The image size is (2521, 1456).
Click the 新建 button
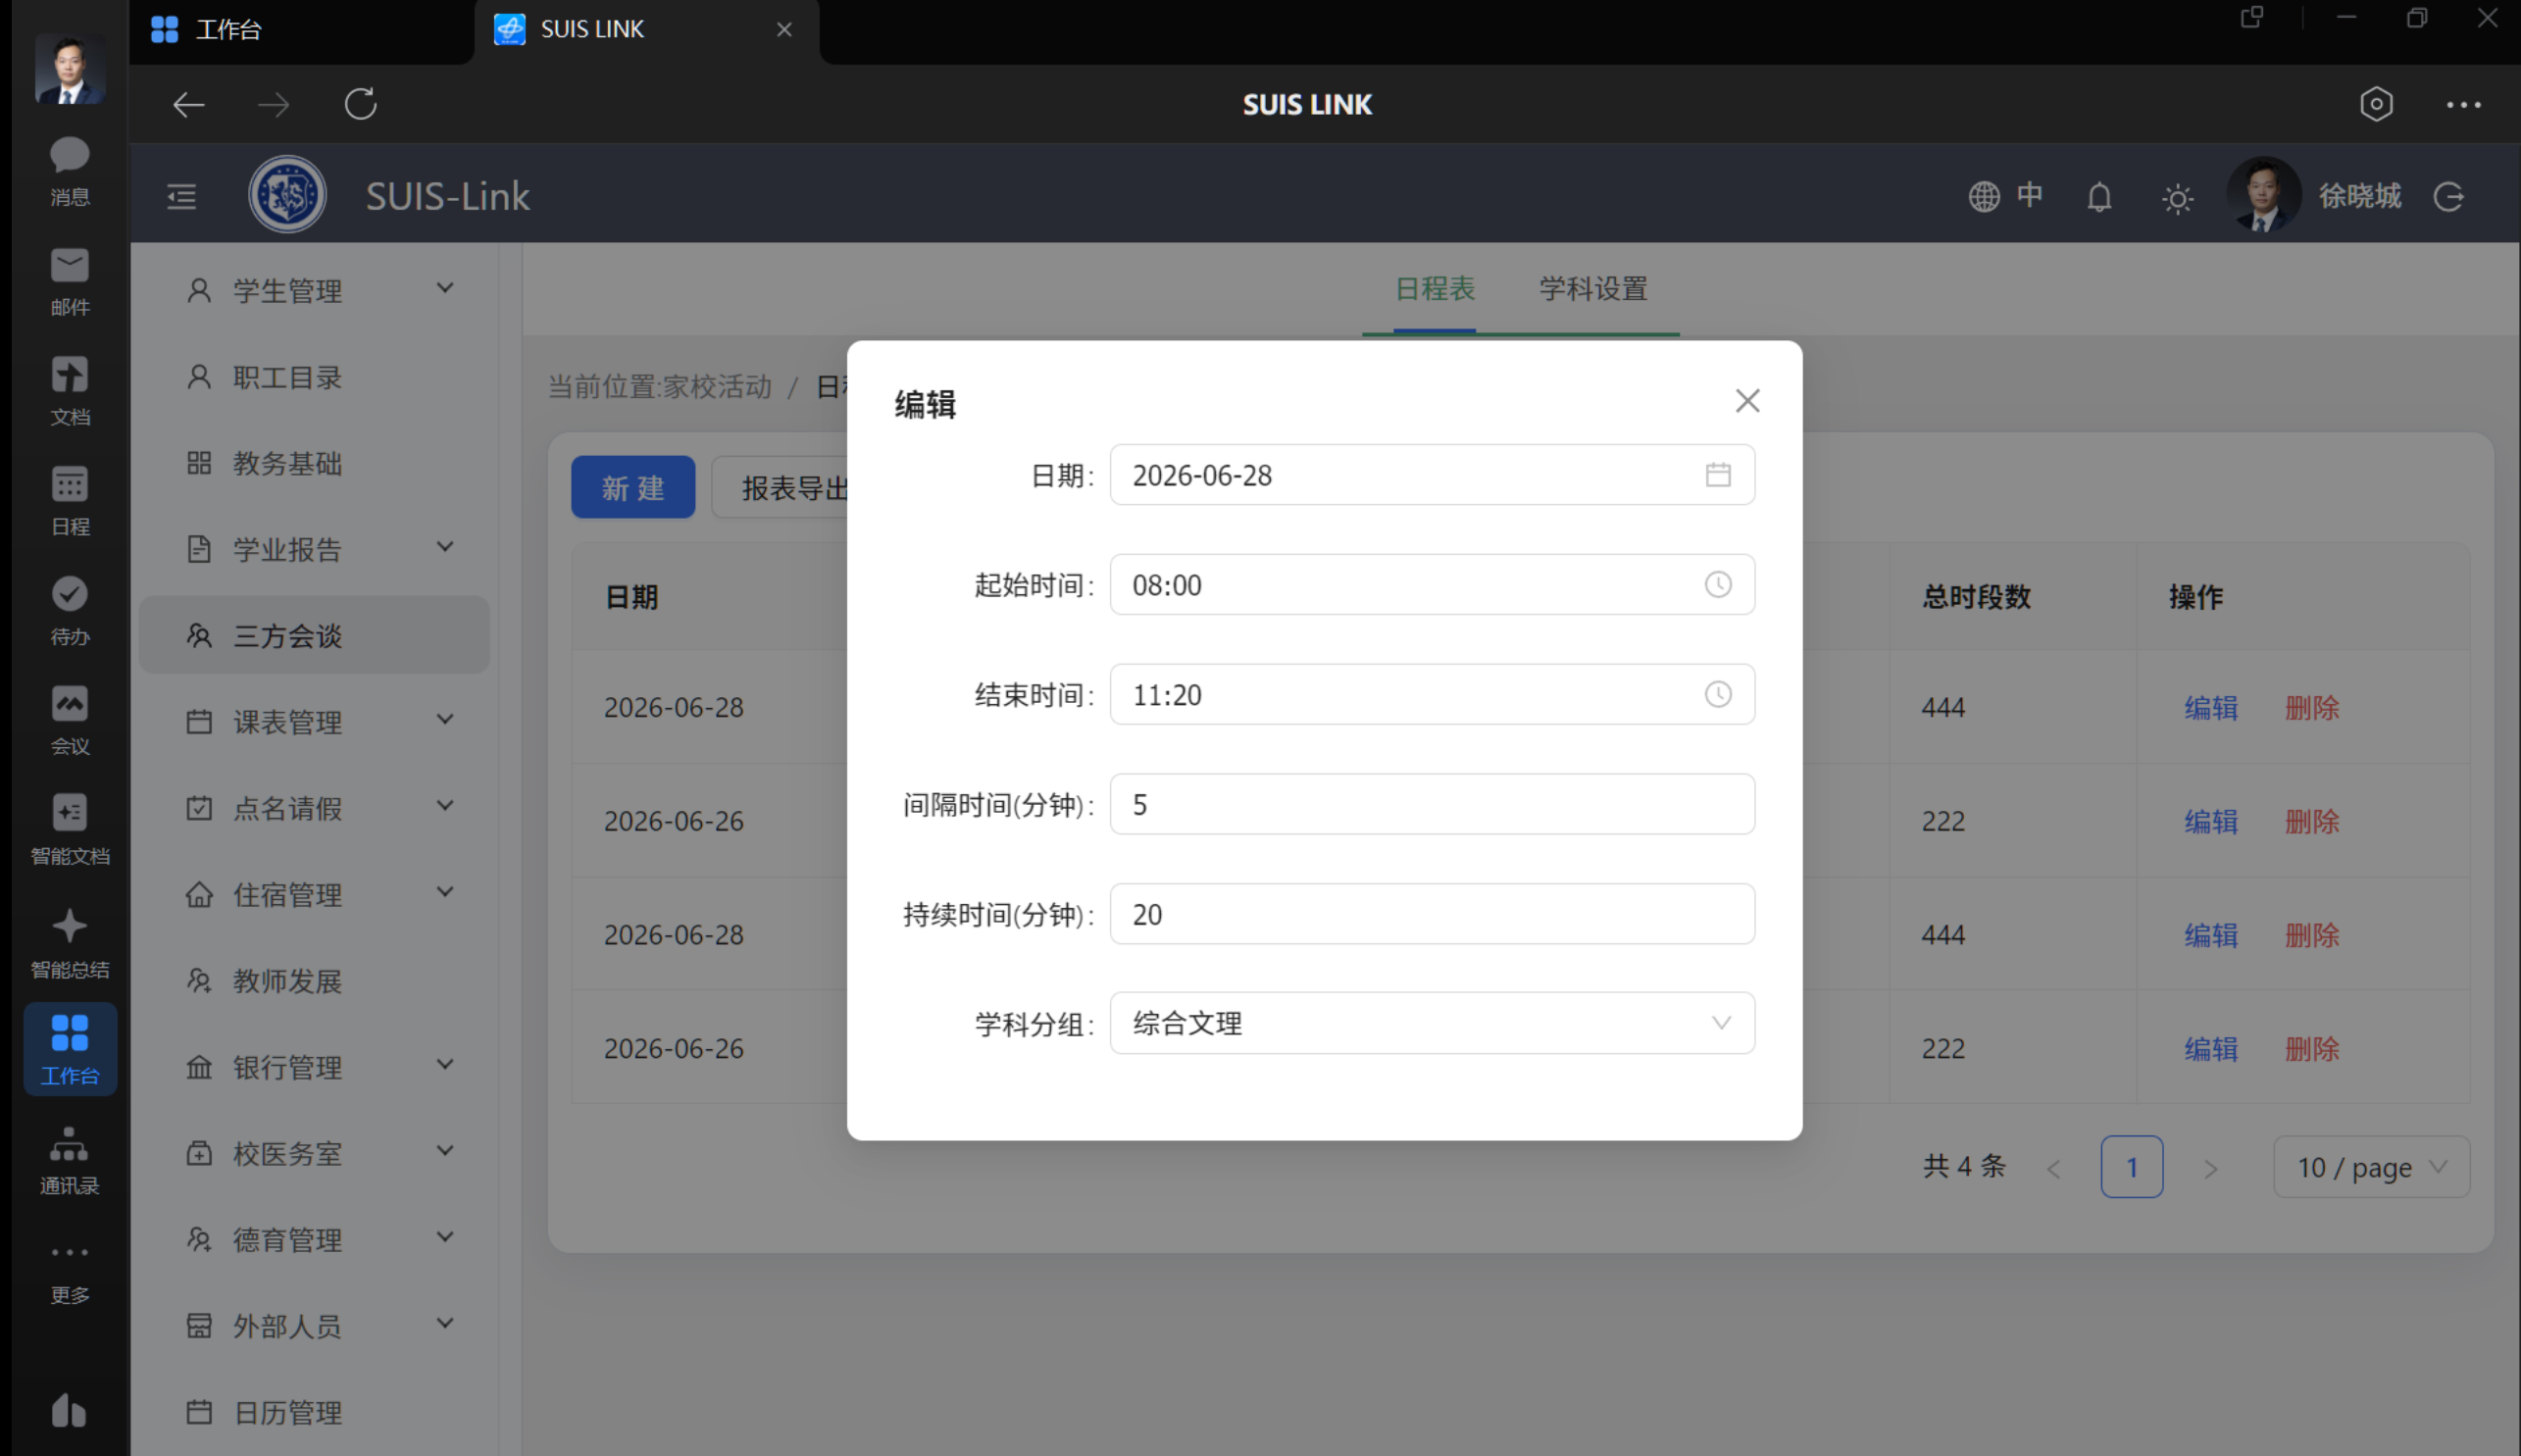pyautogui.click(x=633, y=487)
